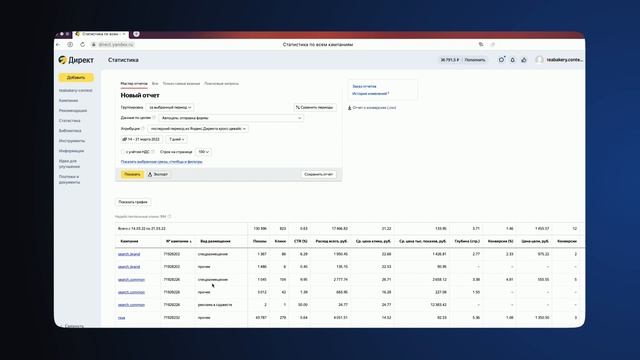Click the Глубина (стр.) column header
The height and width of the screenshot is (360, 640).
click(x=467, y=242)
